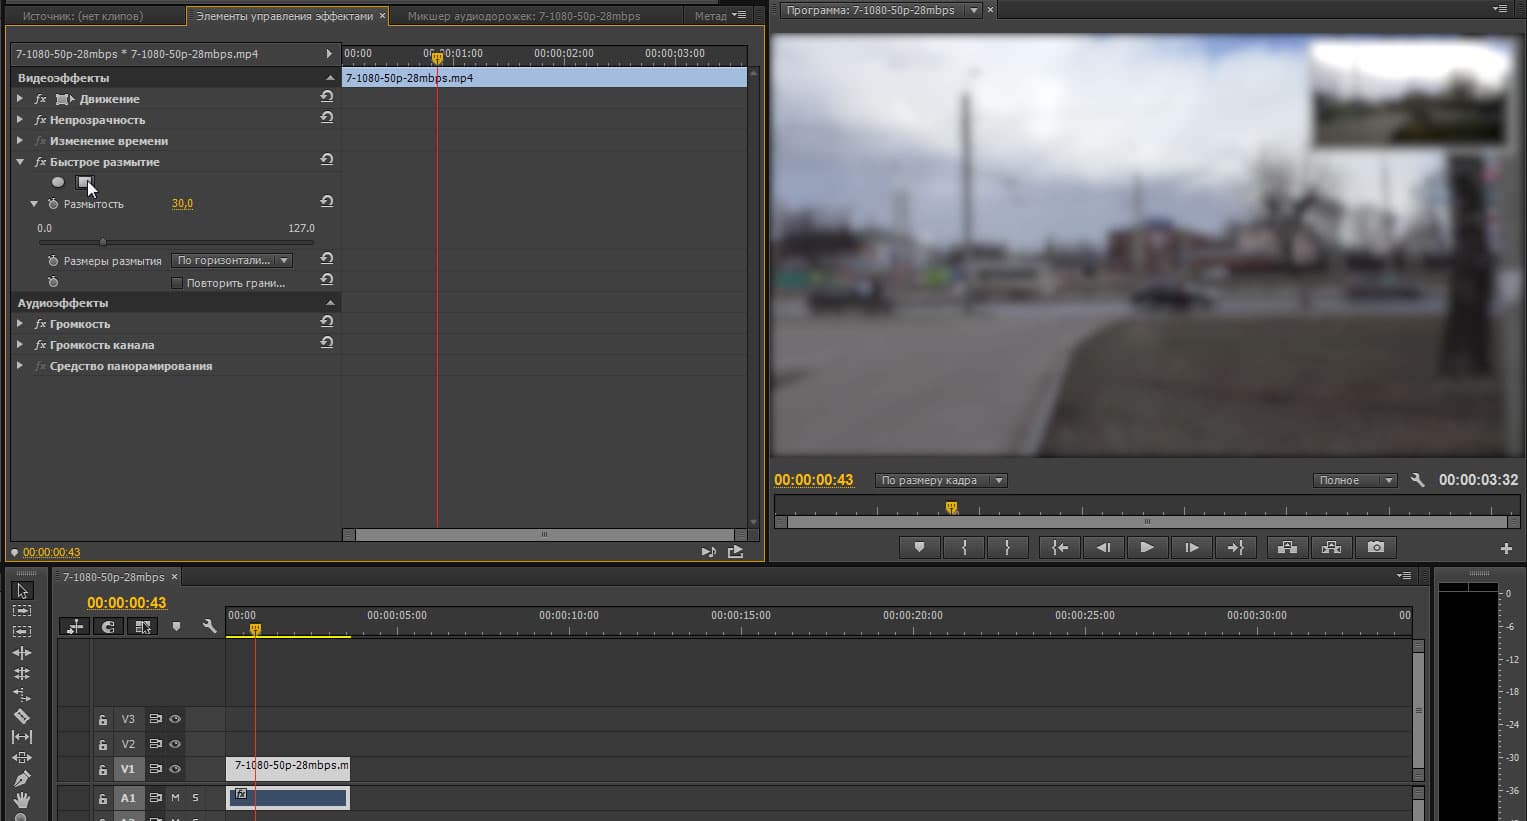
Task: Open the По размеру кадра zoom dropdown
Action: (940, 480)
